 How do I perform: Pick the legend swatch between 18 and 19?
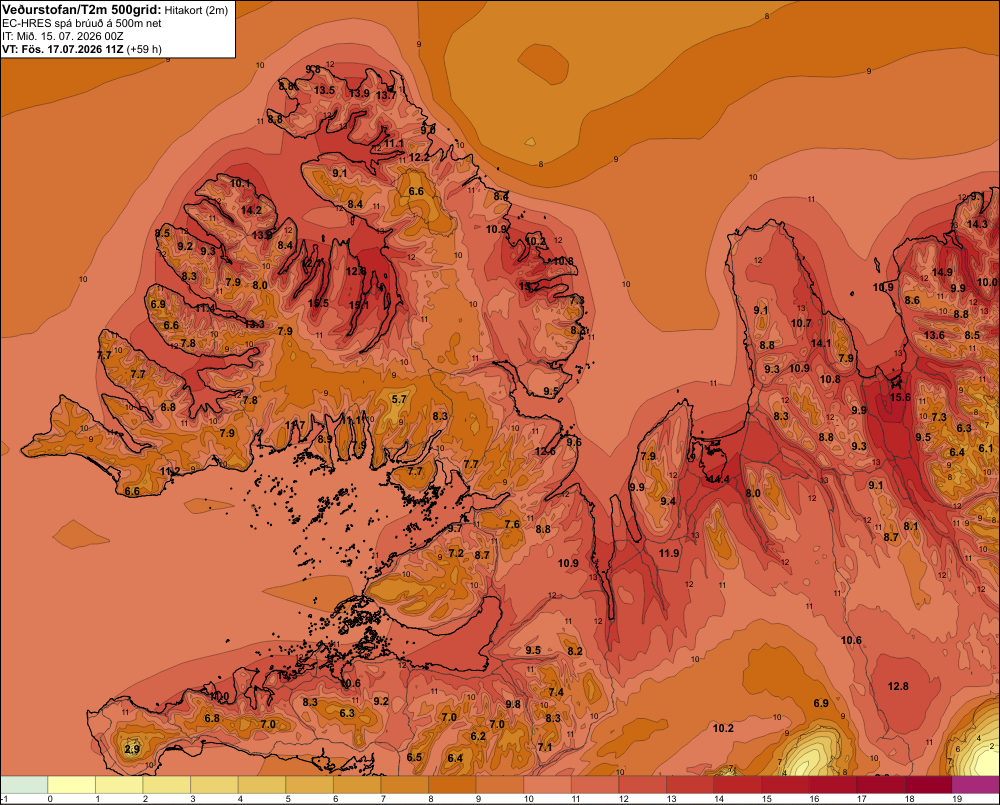[x=928, y=784]
